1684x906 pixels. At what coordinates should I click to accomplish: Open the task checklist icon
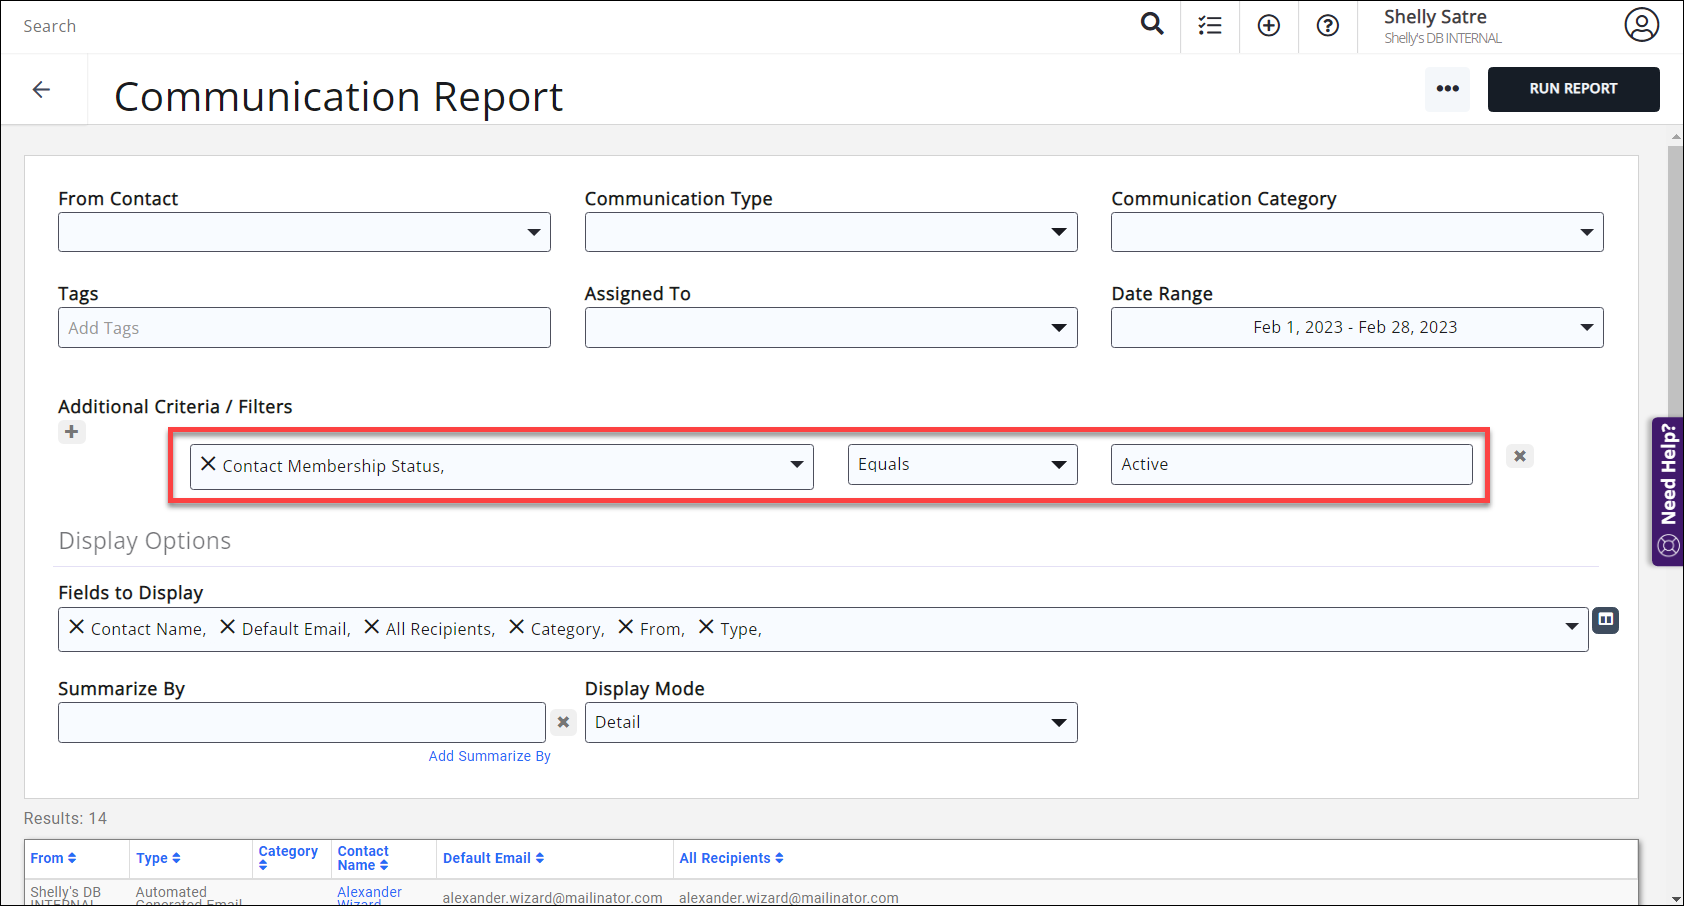pyautogui.click(x=1210, y=26)
